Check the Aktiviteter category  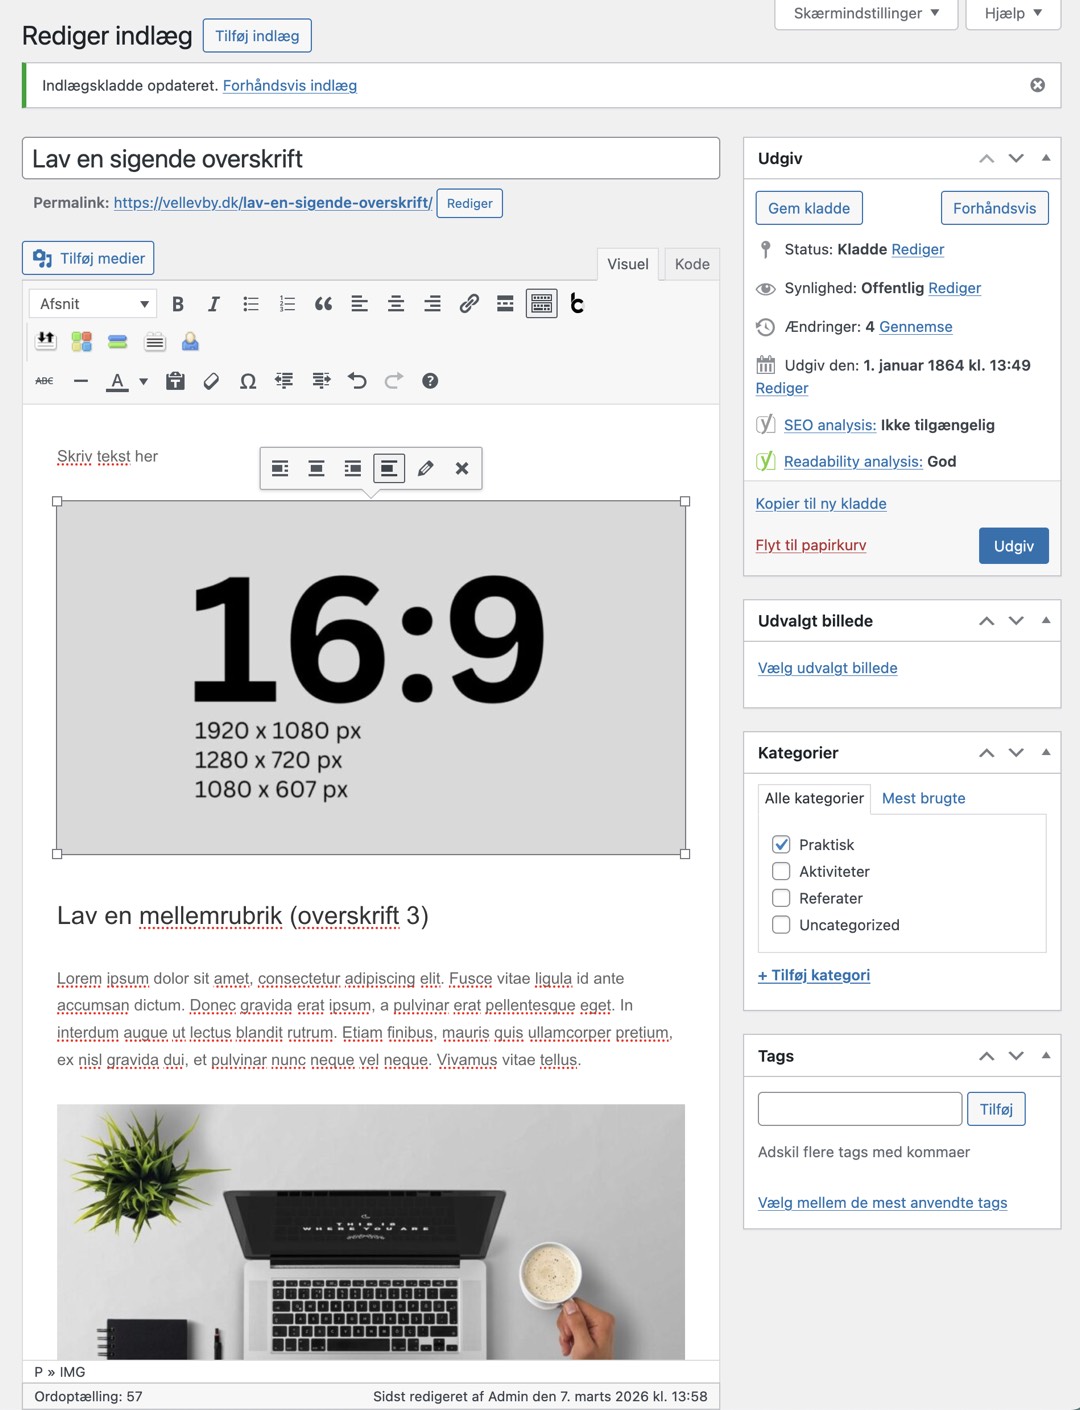tap(781, 871)
